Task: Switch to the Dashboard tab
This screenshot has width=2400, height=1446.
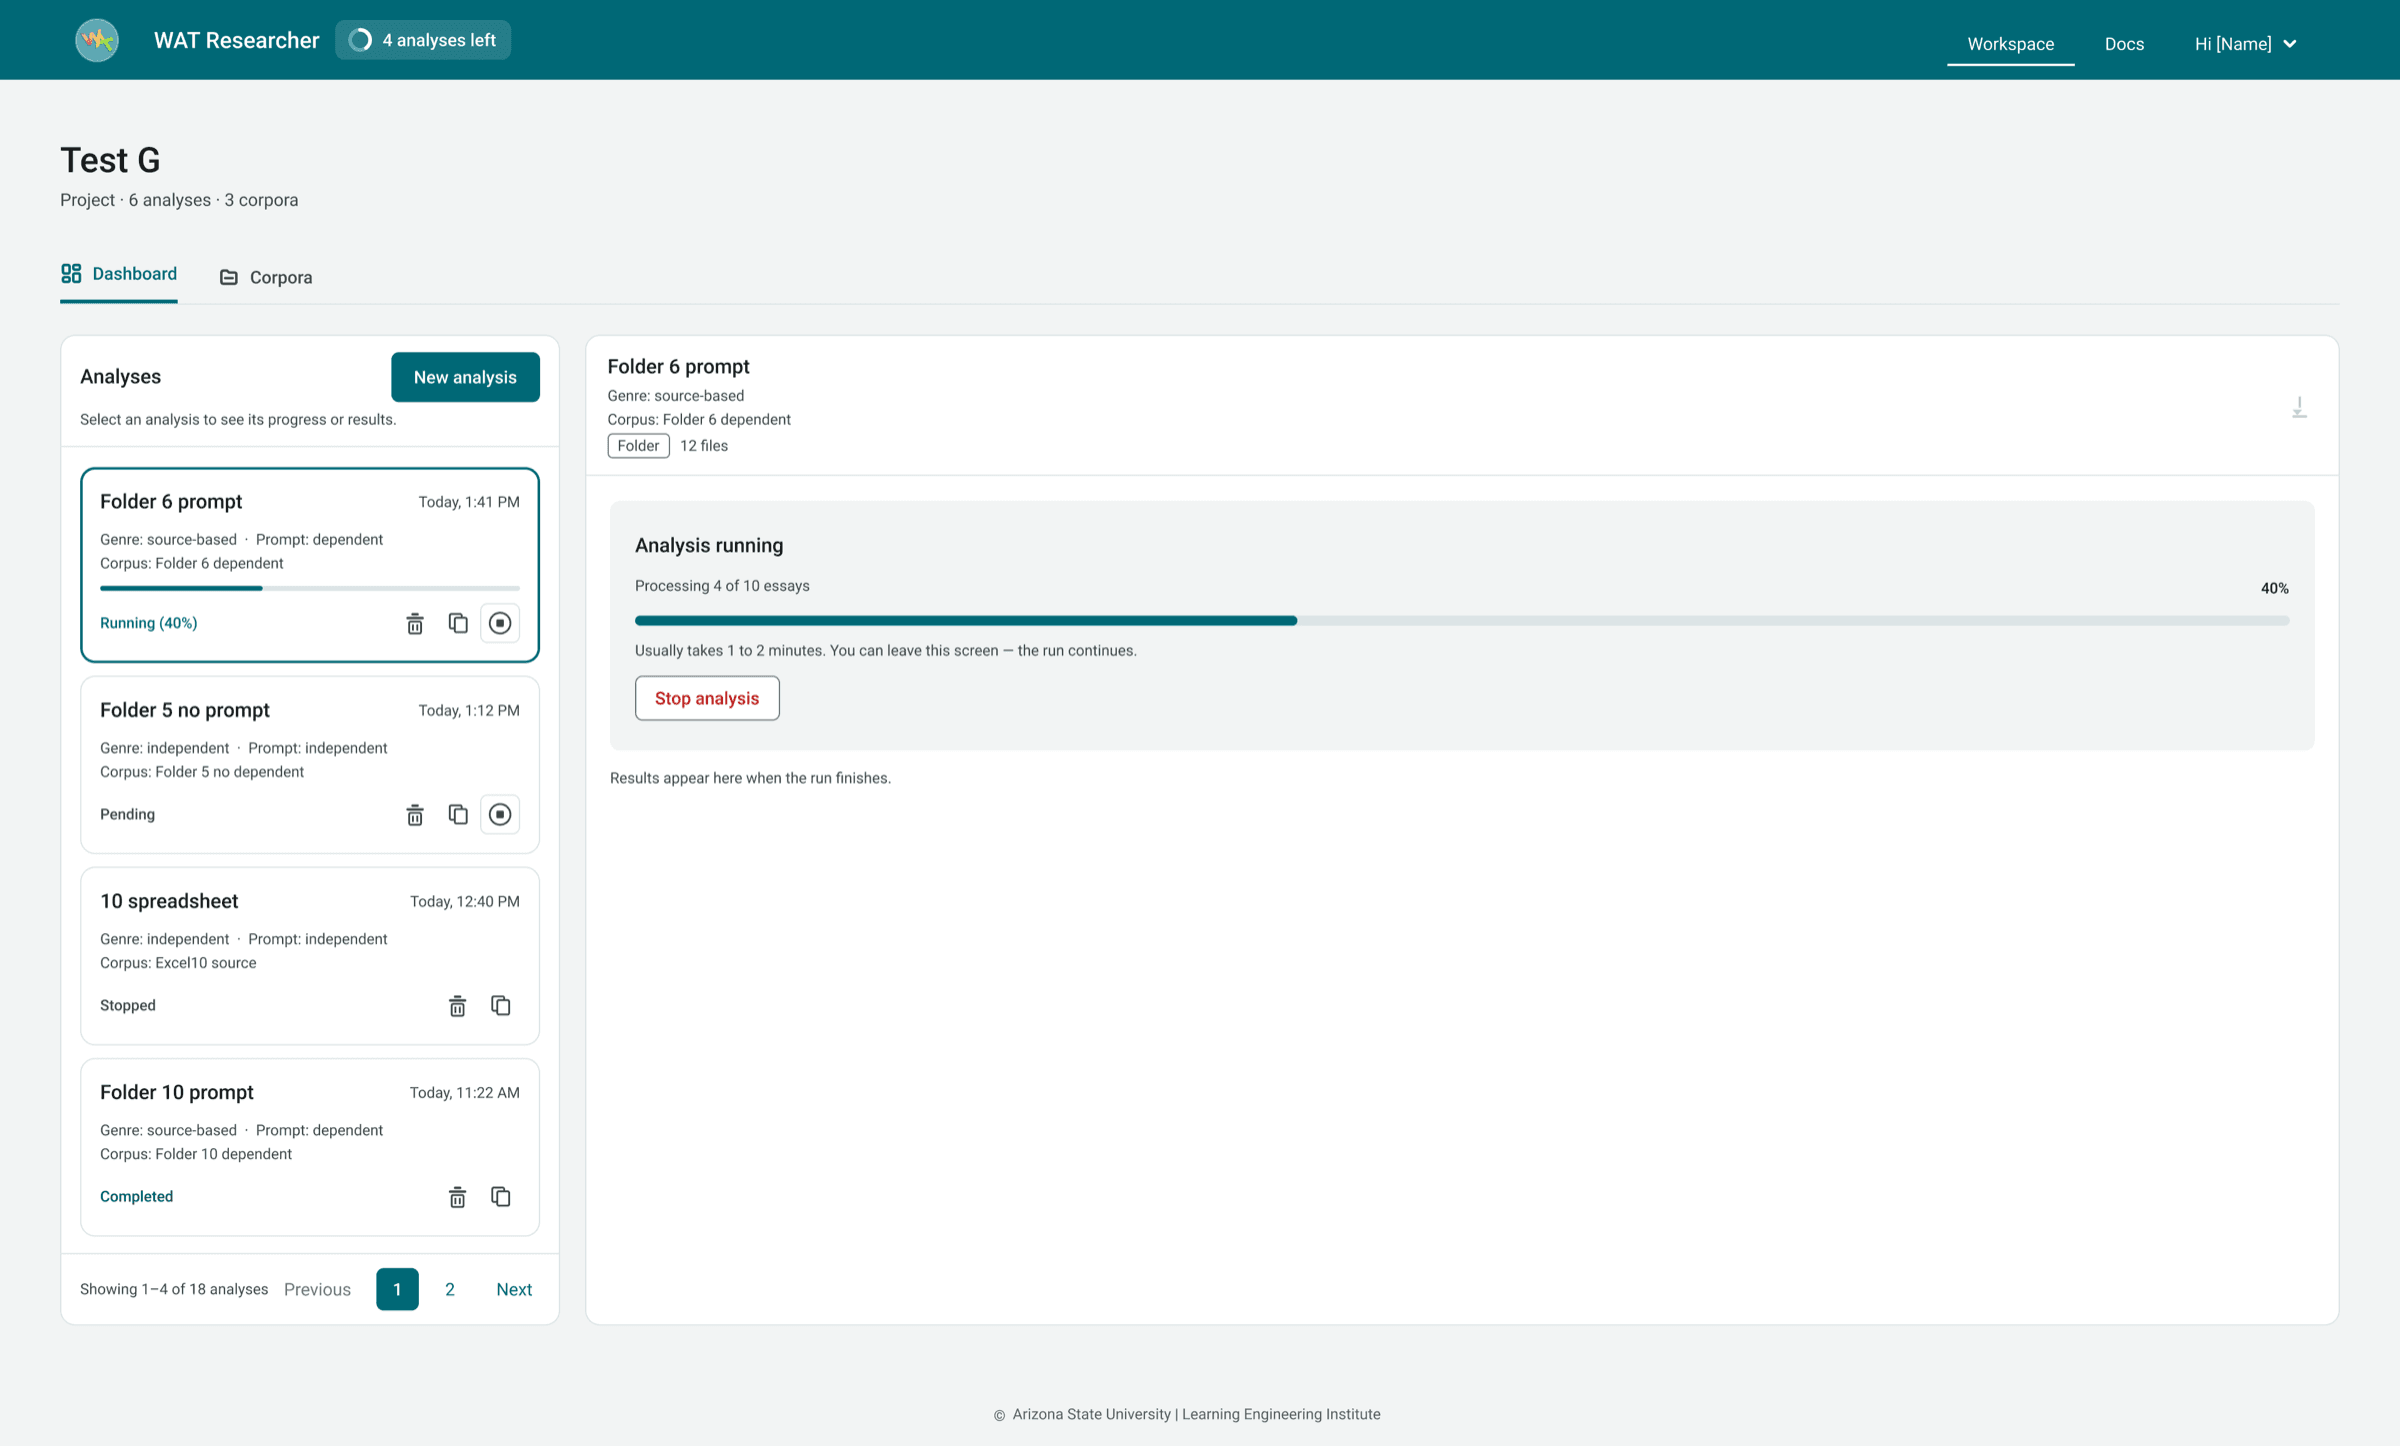Action: pyautogui.click(x=119, y=274)
